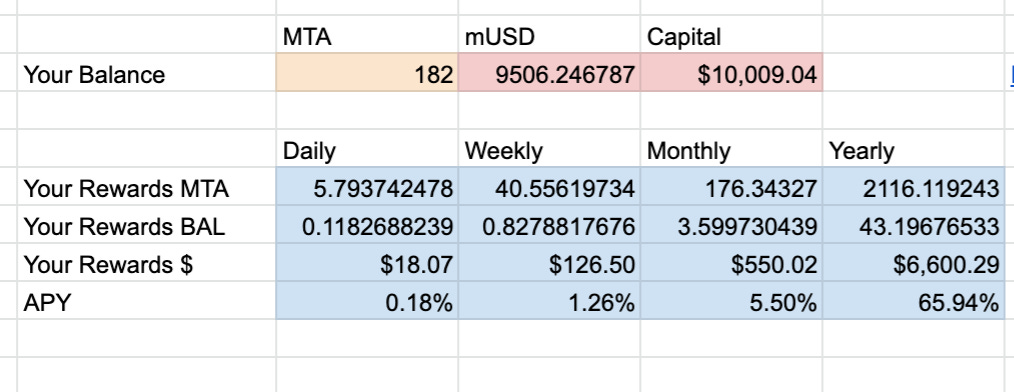The height and width of the screenshot is (392, 1014).
Task: Select monthly BAL rewards cell 3.599730439
Action: coord(731,225)
